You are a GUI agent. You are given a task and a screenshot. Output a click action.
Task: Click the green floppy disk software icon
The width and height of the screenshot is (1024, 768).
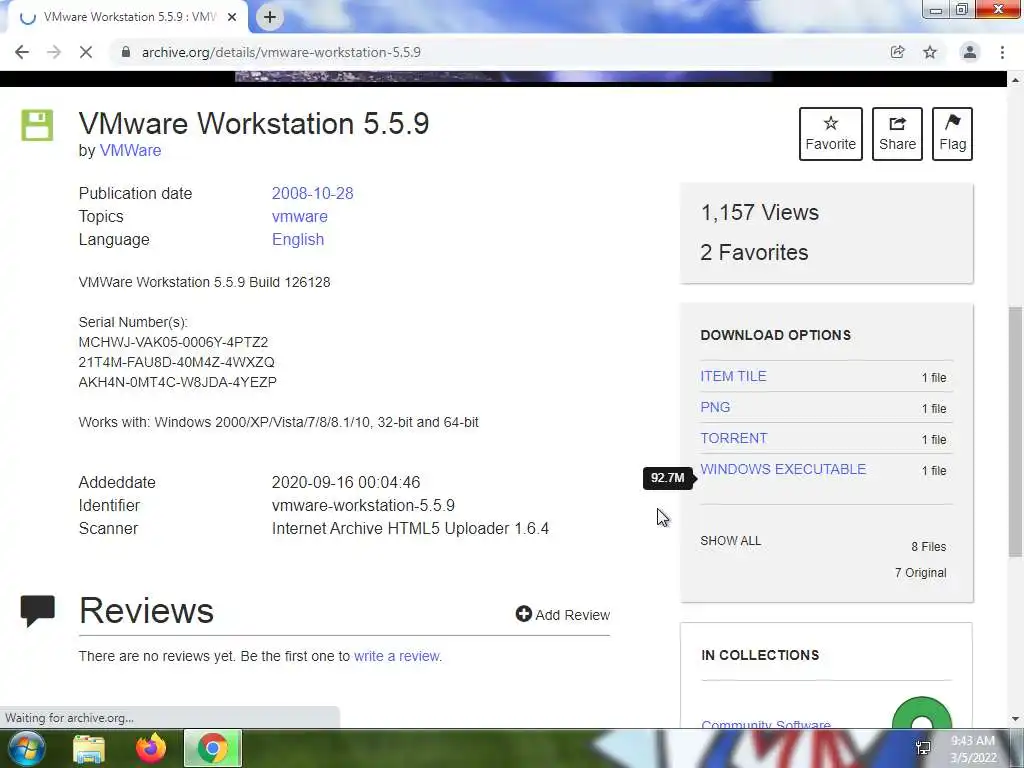click(x=37, y=125)
